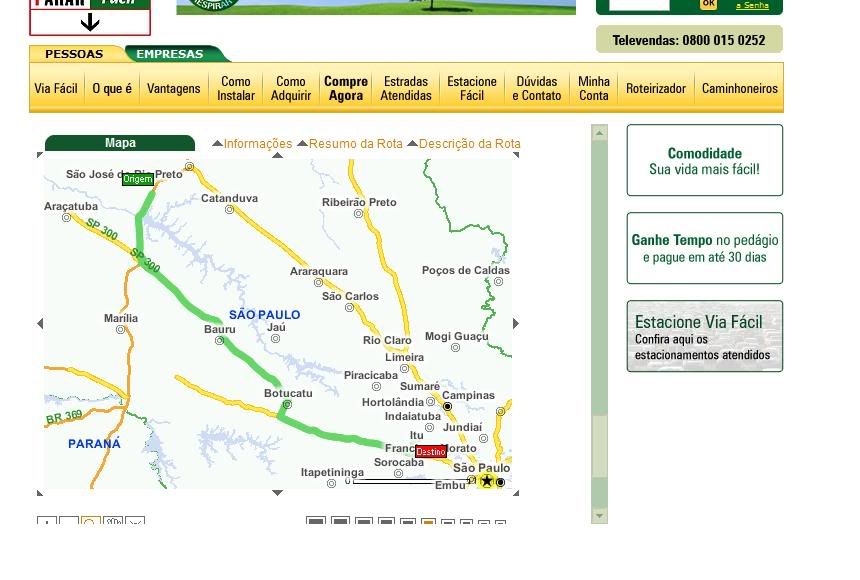Click the Marília label on the map

click(121, 318)
